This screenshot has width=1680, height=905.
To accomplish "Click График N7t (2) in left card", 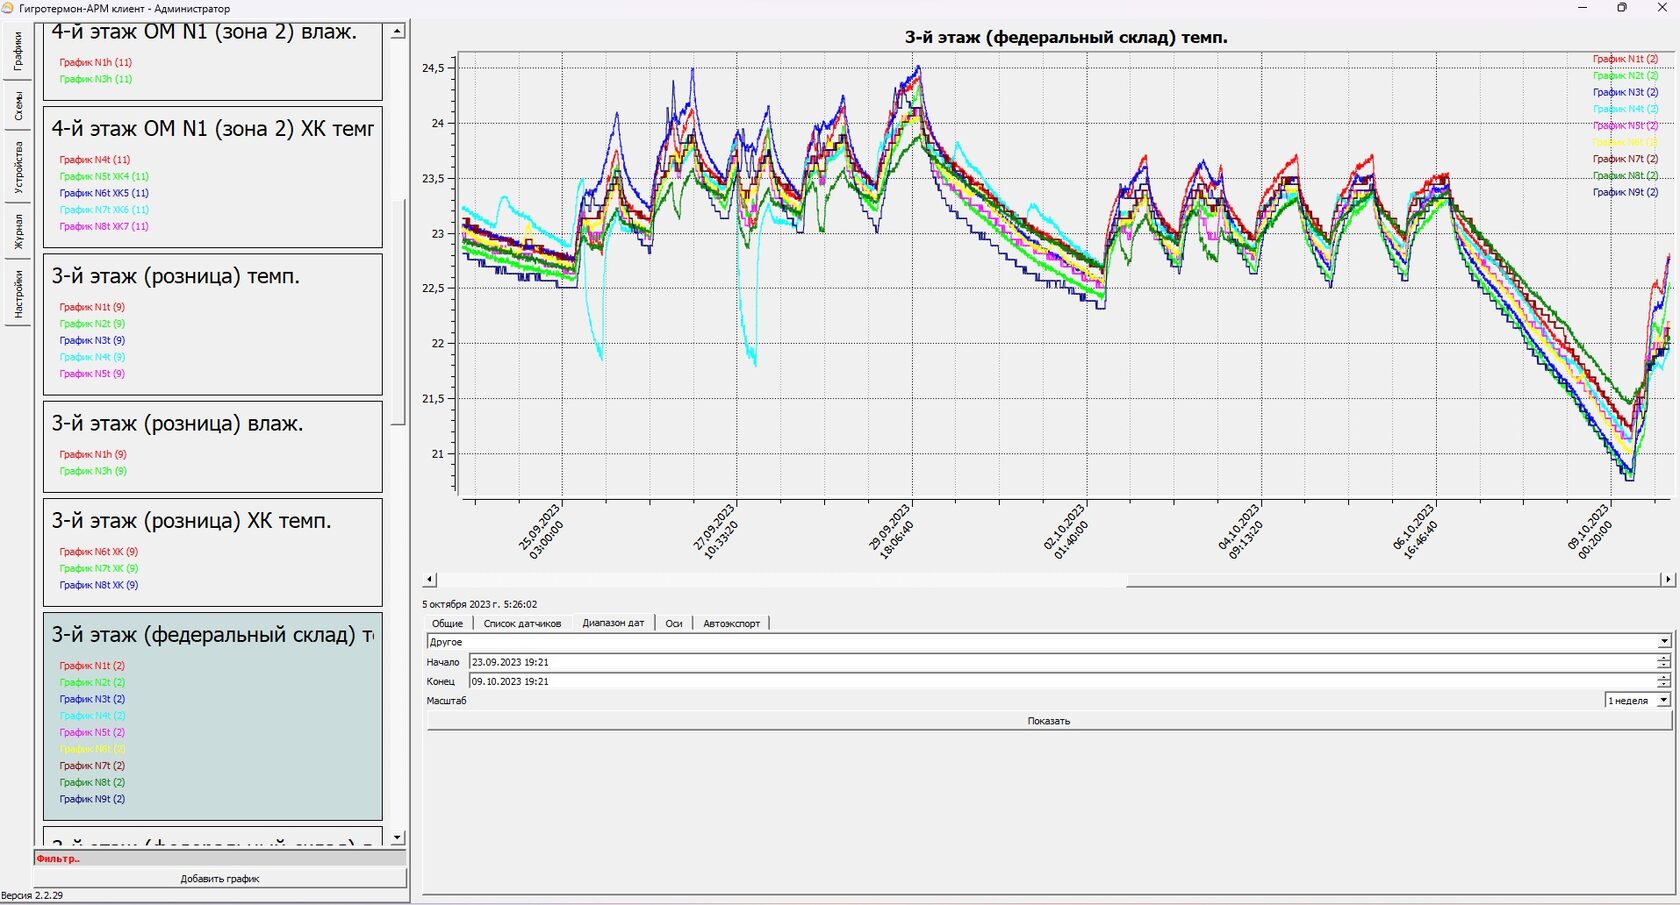I will tap(92, 765).
